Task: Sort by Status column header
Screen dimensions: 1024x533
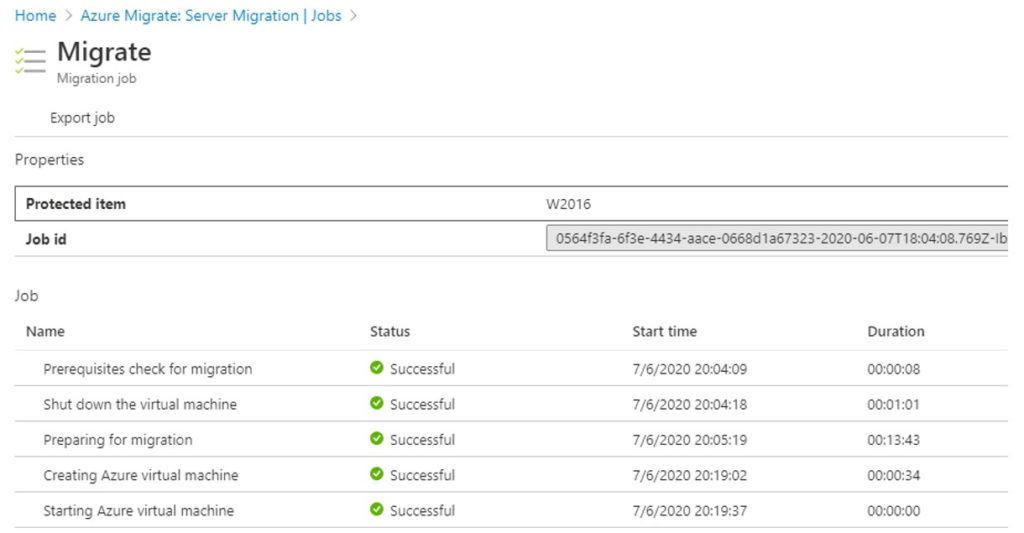Action: click(390, 331)
